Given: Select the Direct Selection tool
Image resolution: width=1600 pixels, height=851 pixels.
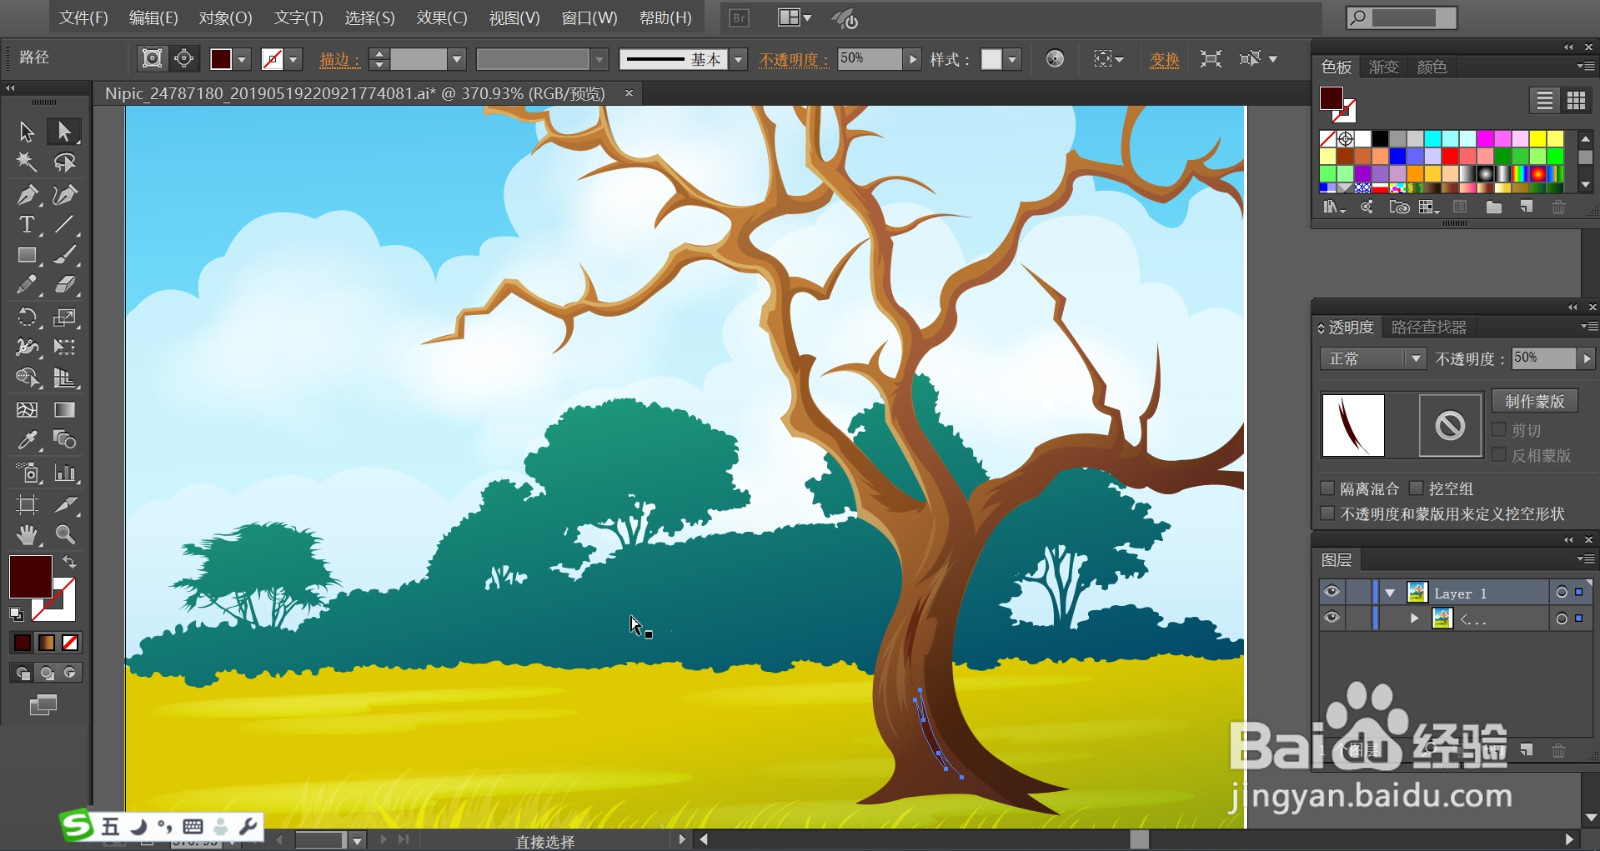Looking at the screenshot, I should click(x=64, y=131).
